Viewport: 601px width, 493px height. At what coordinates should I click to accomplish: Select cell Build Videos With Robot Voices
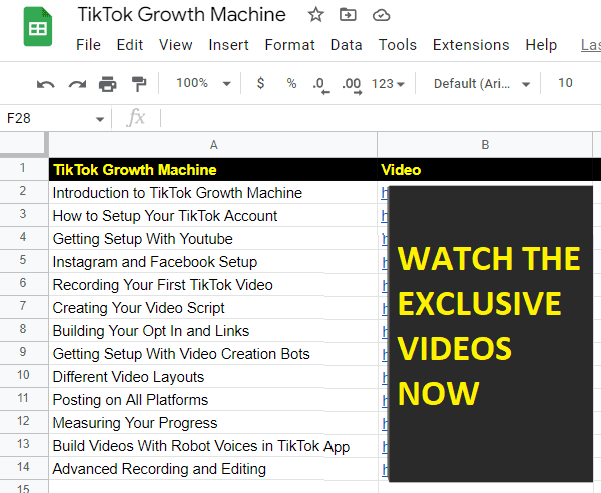point(213,445)
